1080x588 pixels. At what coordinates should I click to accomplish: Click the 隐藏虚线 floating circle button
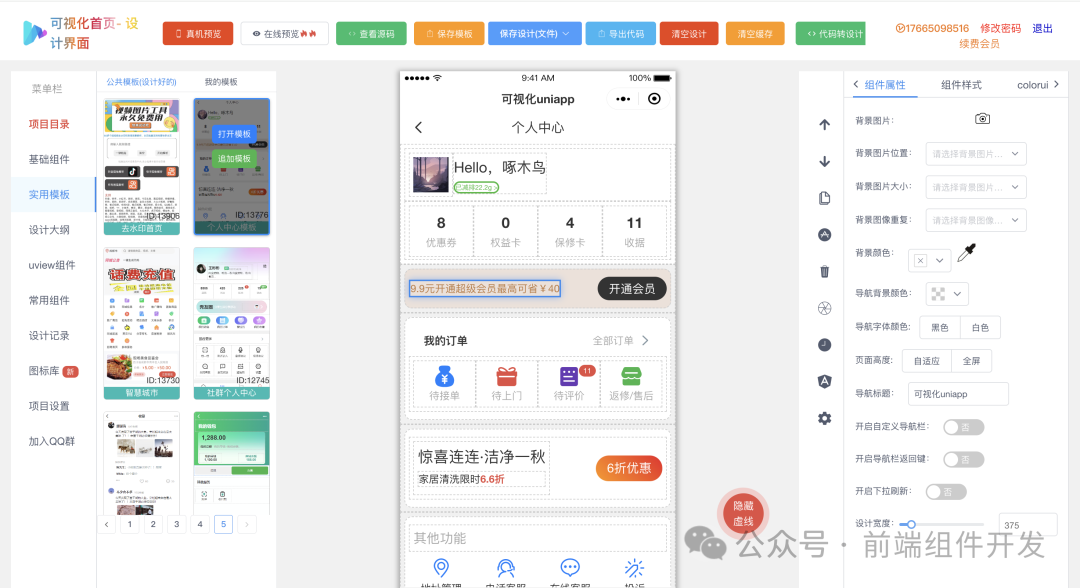(742, 513)
